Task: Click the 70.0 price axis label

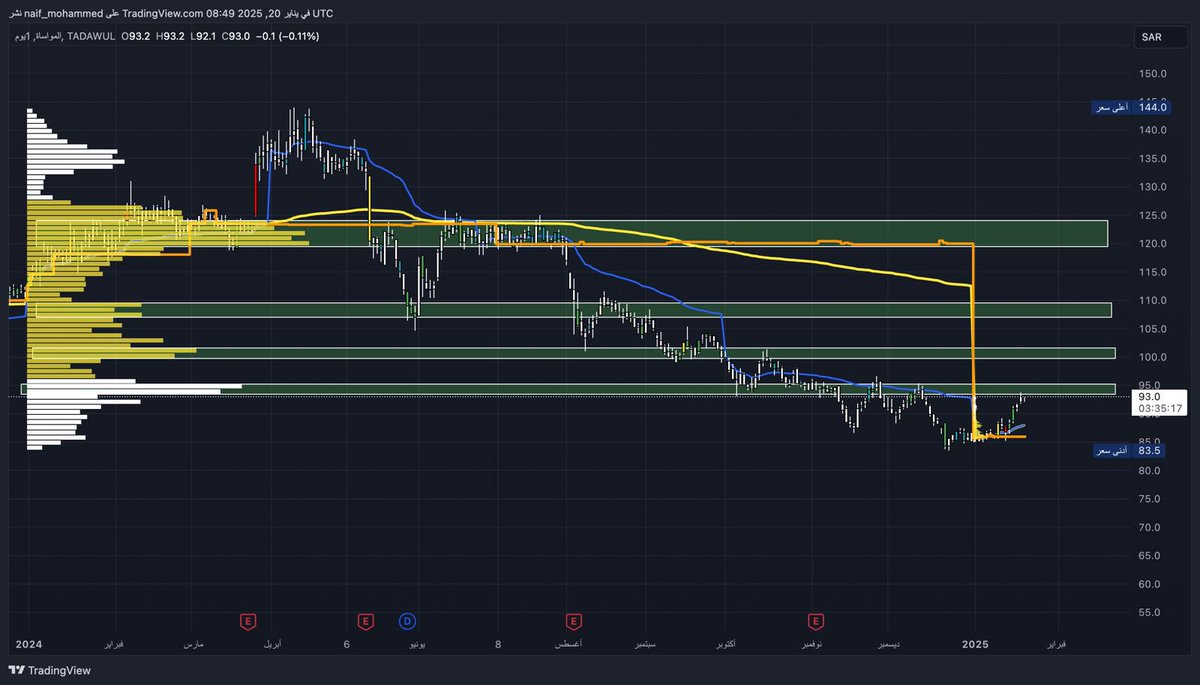Action: pos(1151,527)
